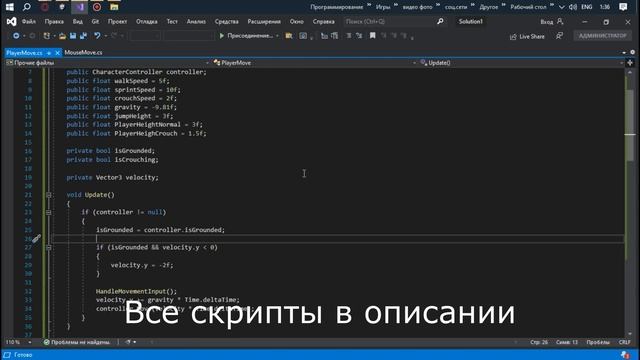Click the notifications icon in status bar
Screen dimensions: 640x360
625,355
